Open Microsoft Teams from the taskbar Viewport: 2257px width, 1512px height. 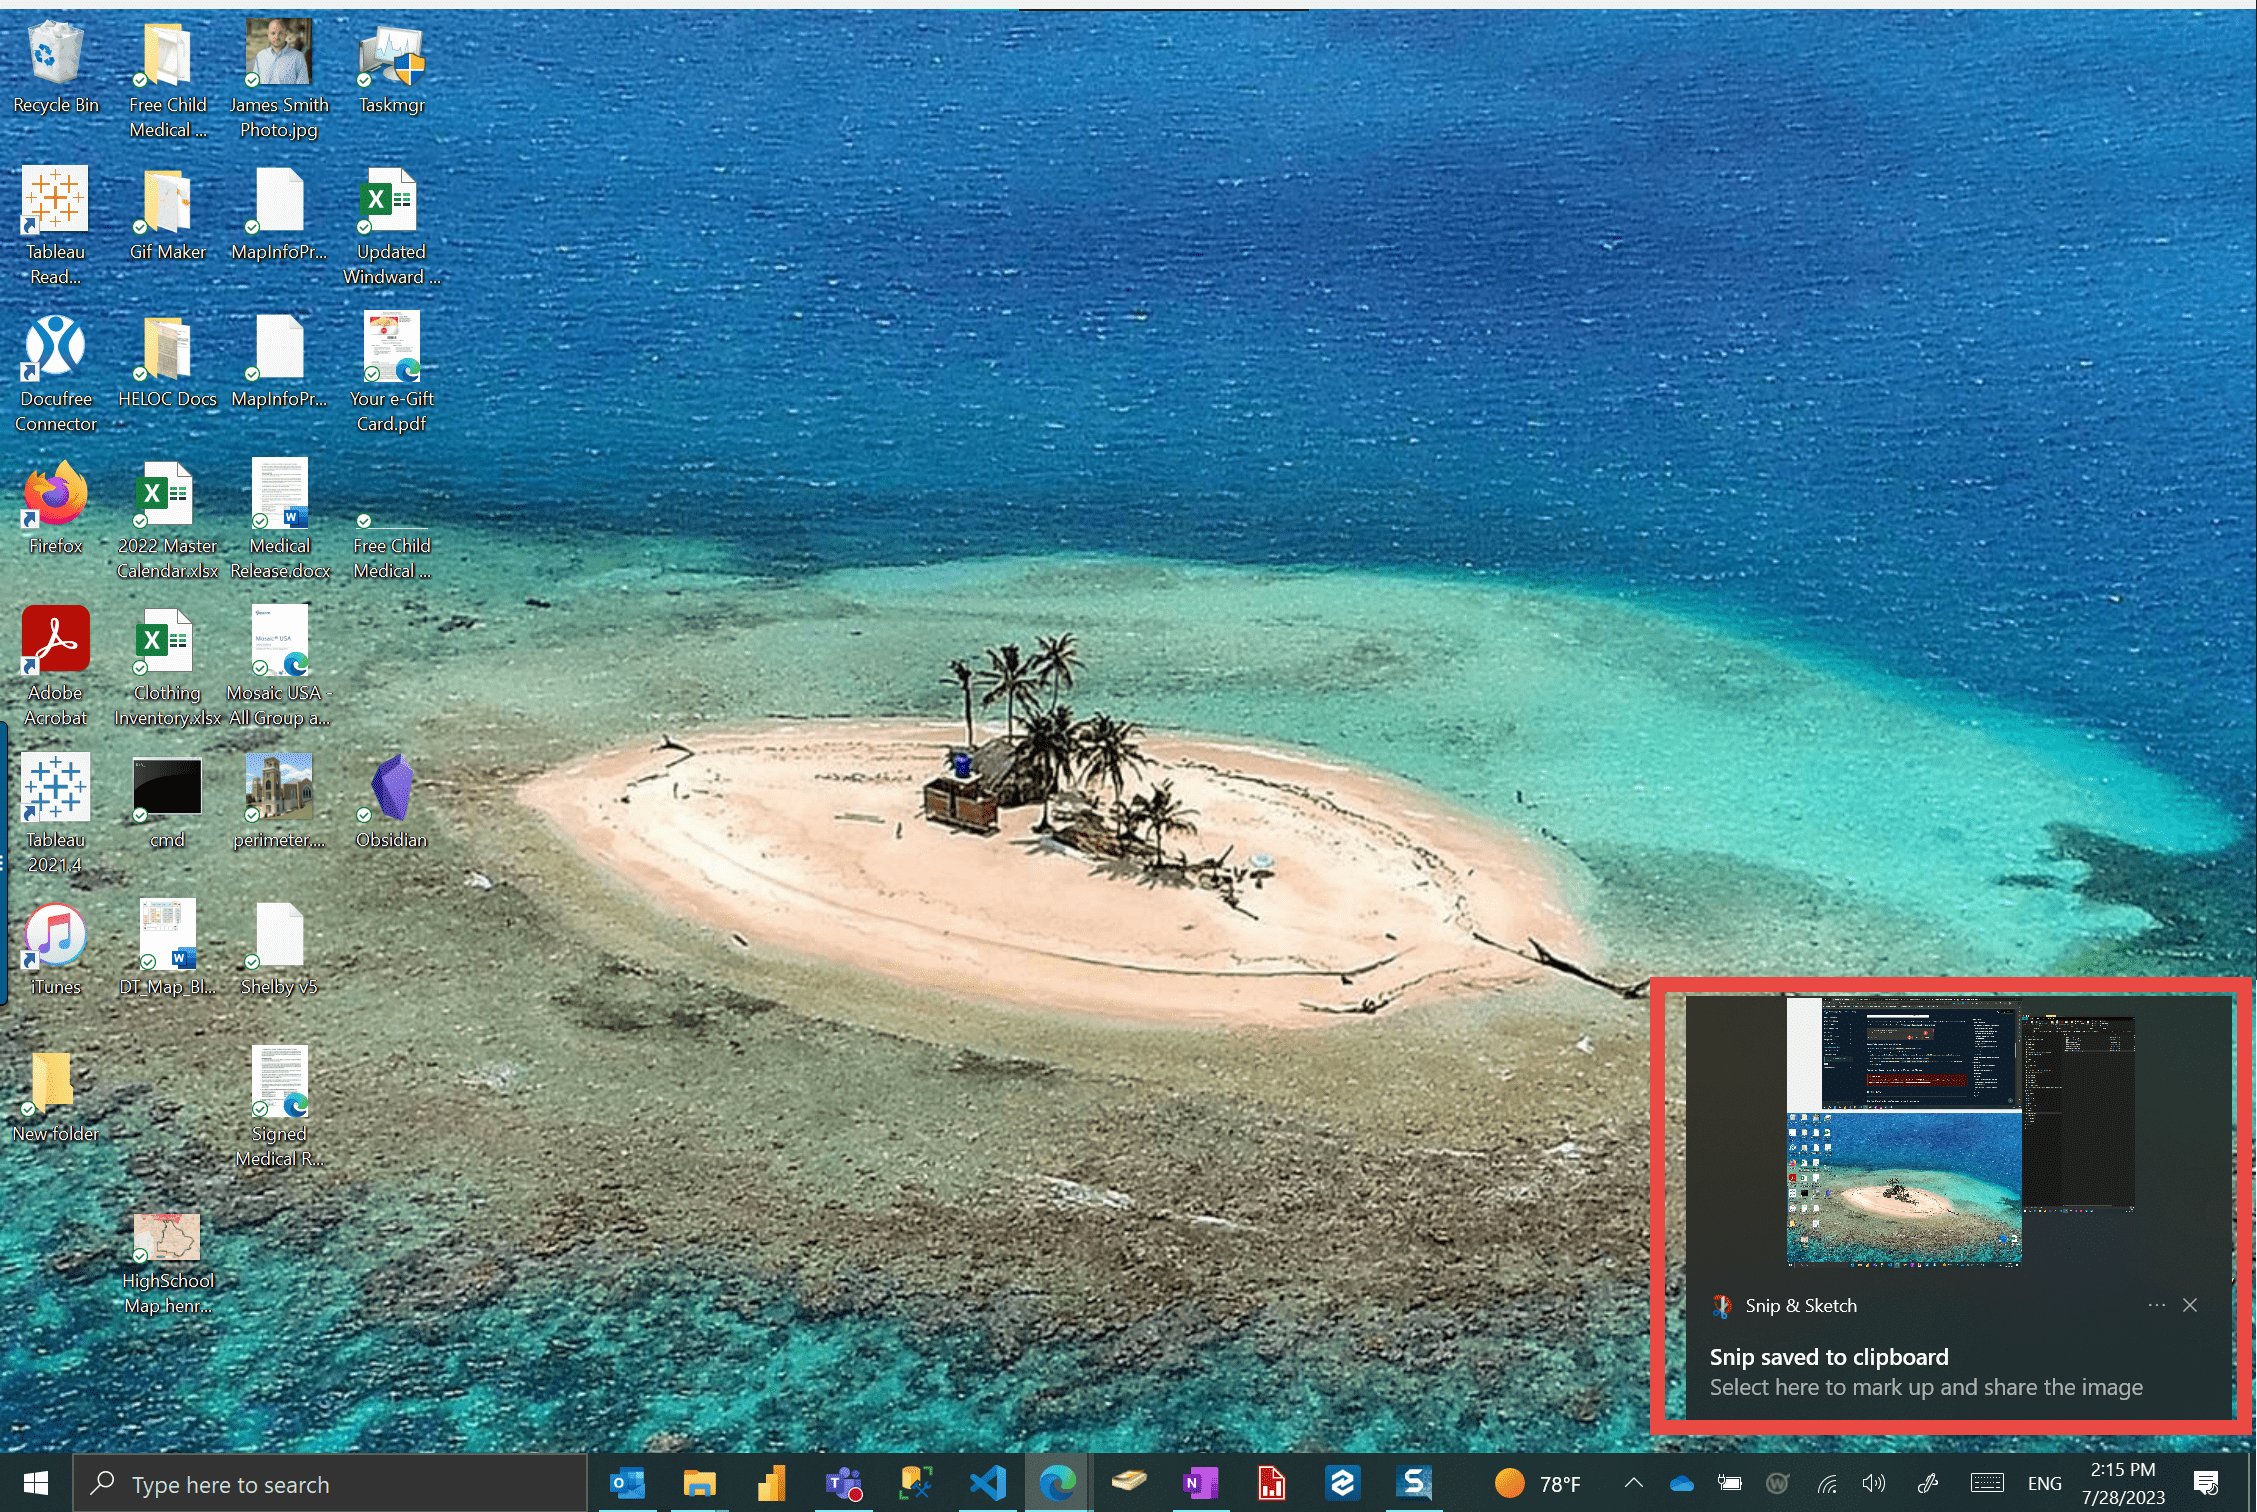tap(844, 1483)
